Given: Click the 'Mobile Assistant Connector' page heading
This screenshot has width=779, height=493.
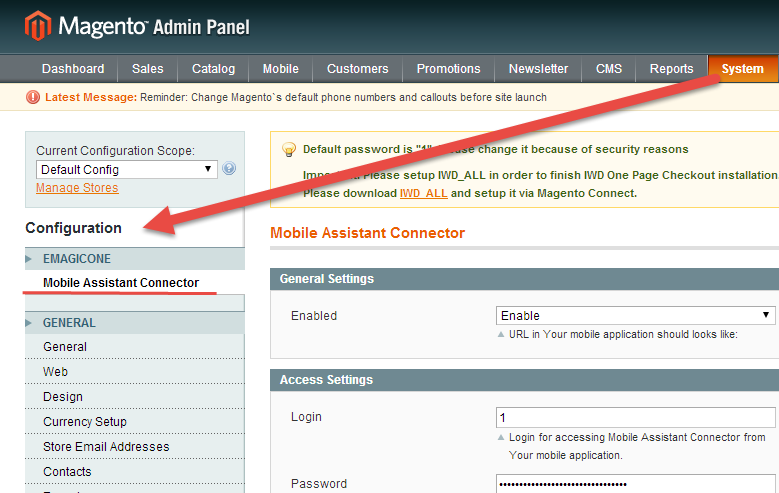Looking at the screenshot, I should pyautogui.click(x=367, y=233).
